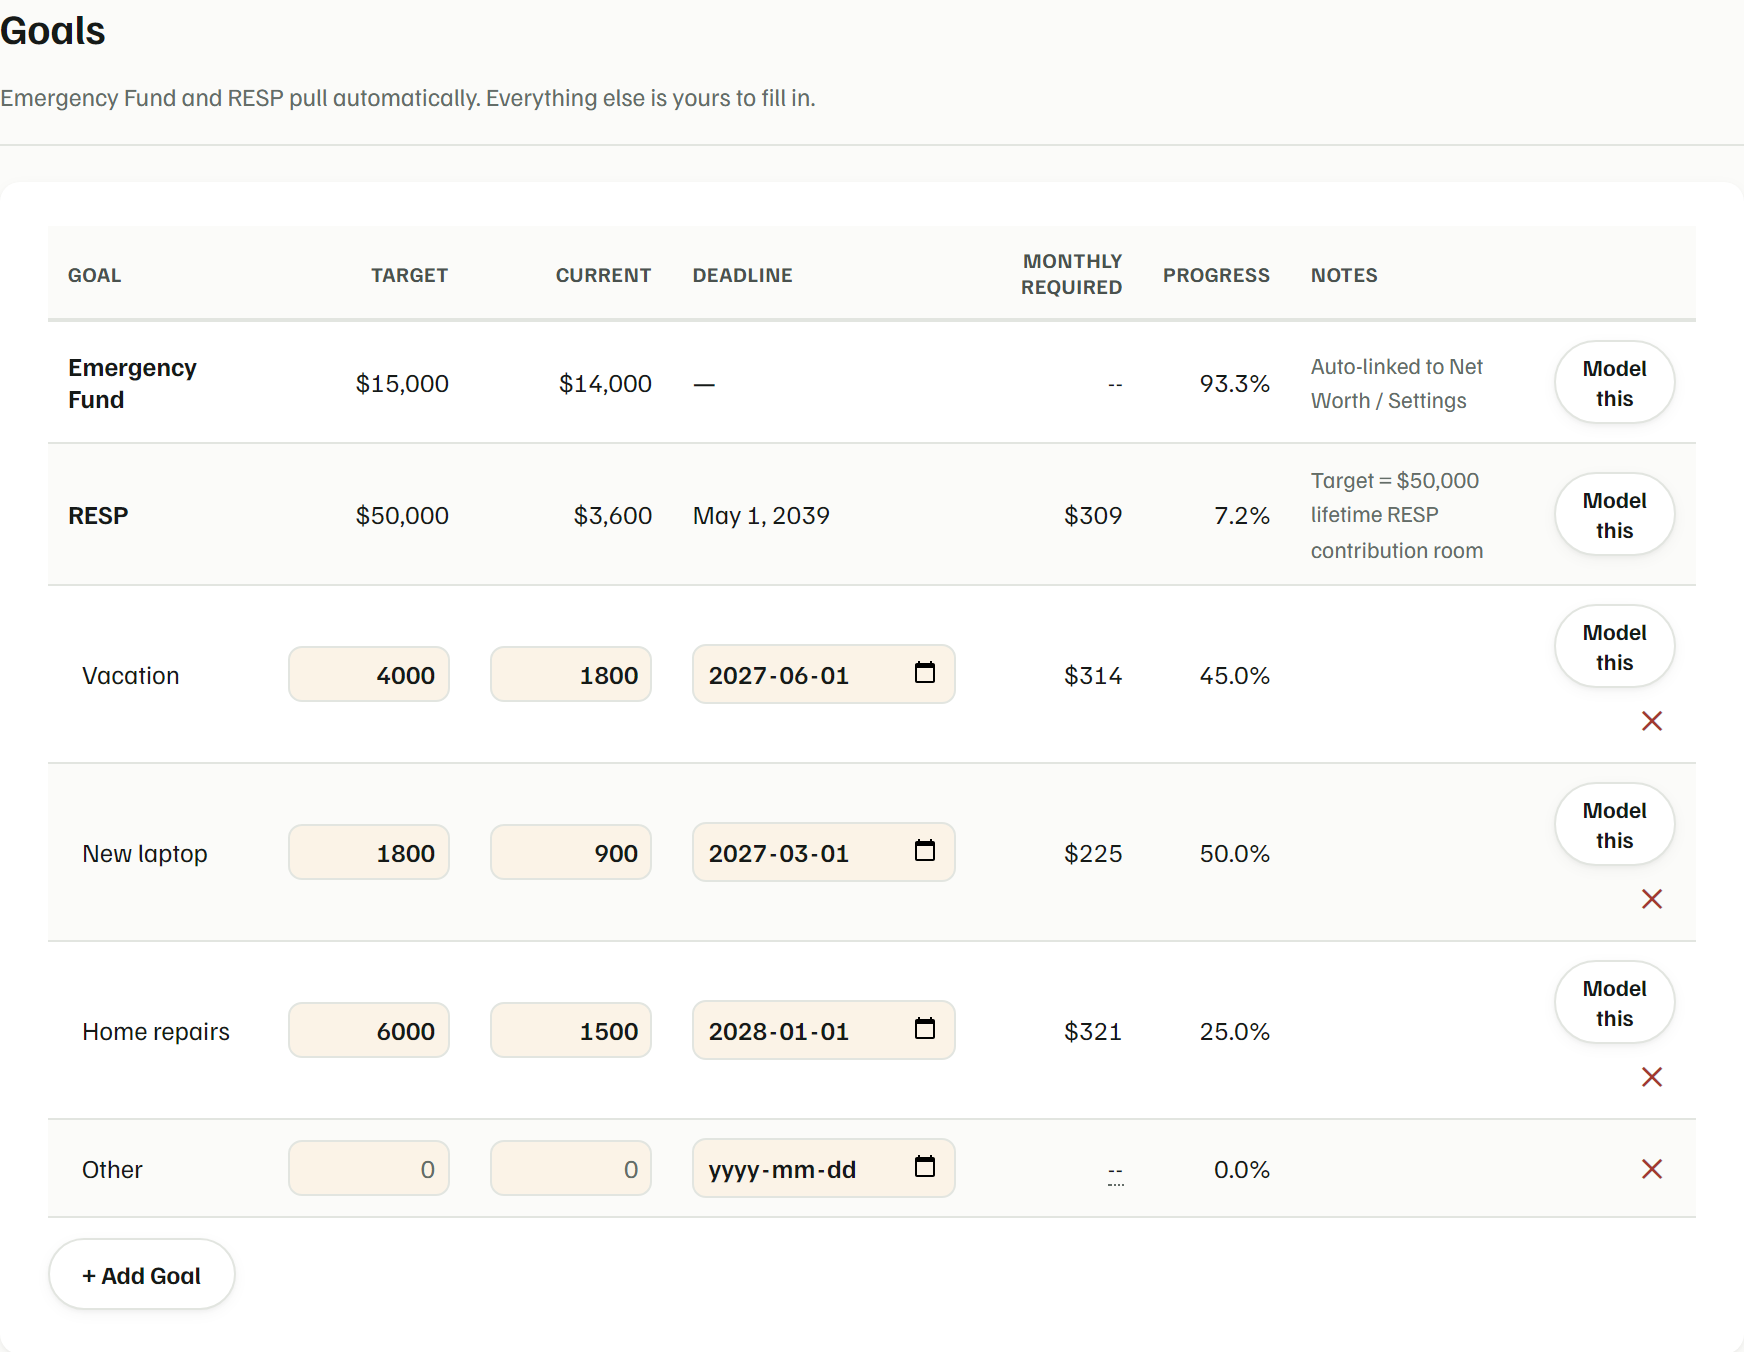Screen dimensions: 1744x1352
Task: Click the MONTHLY REQUIRED column header
Action: (x=1071, y=274)
